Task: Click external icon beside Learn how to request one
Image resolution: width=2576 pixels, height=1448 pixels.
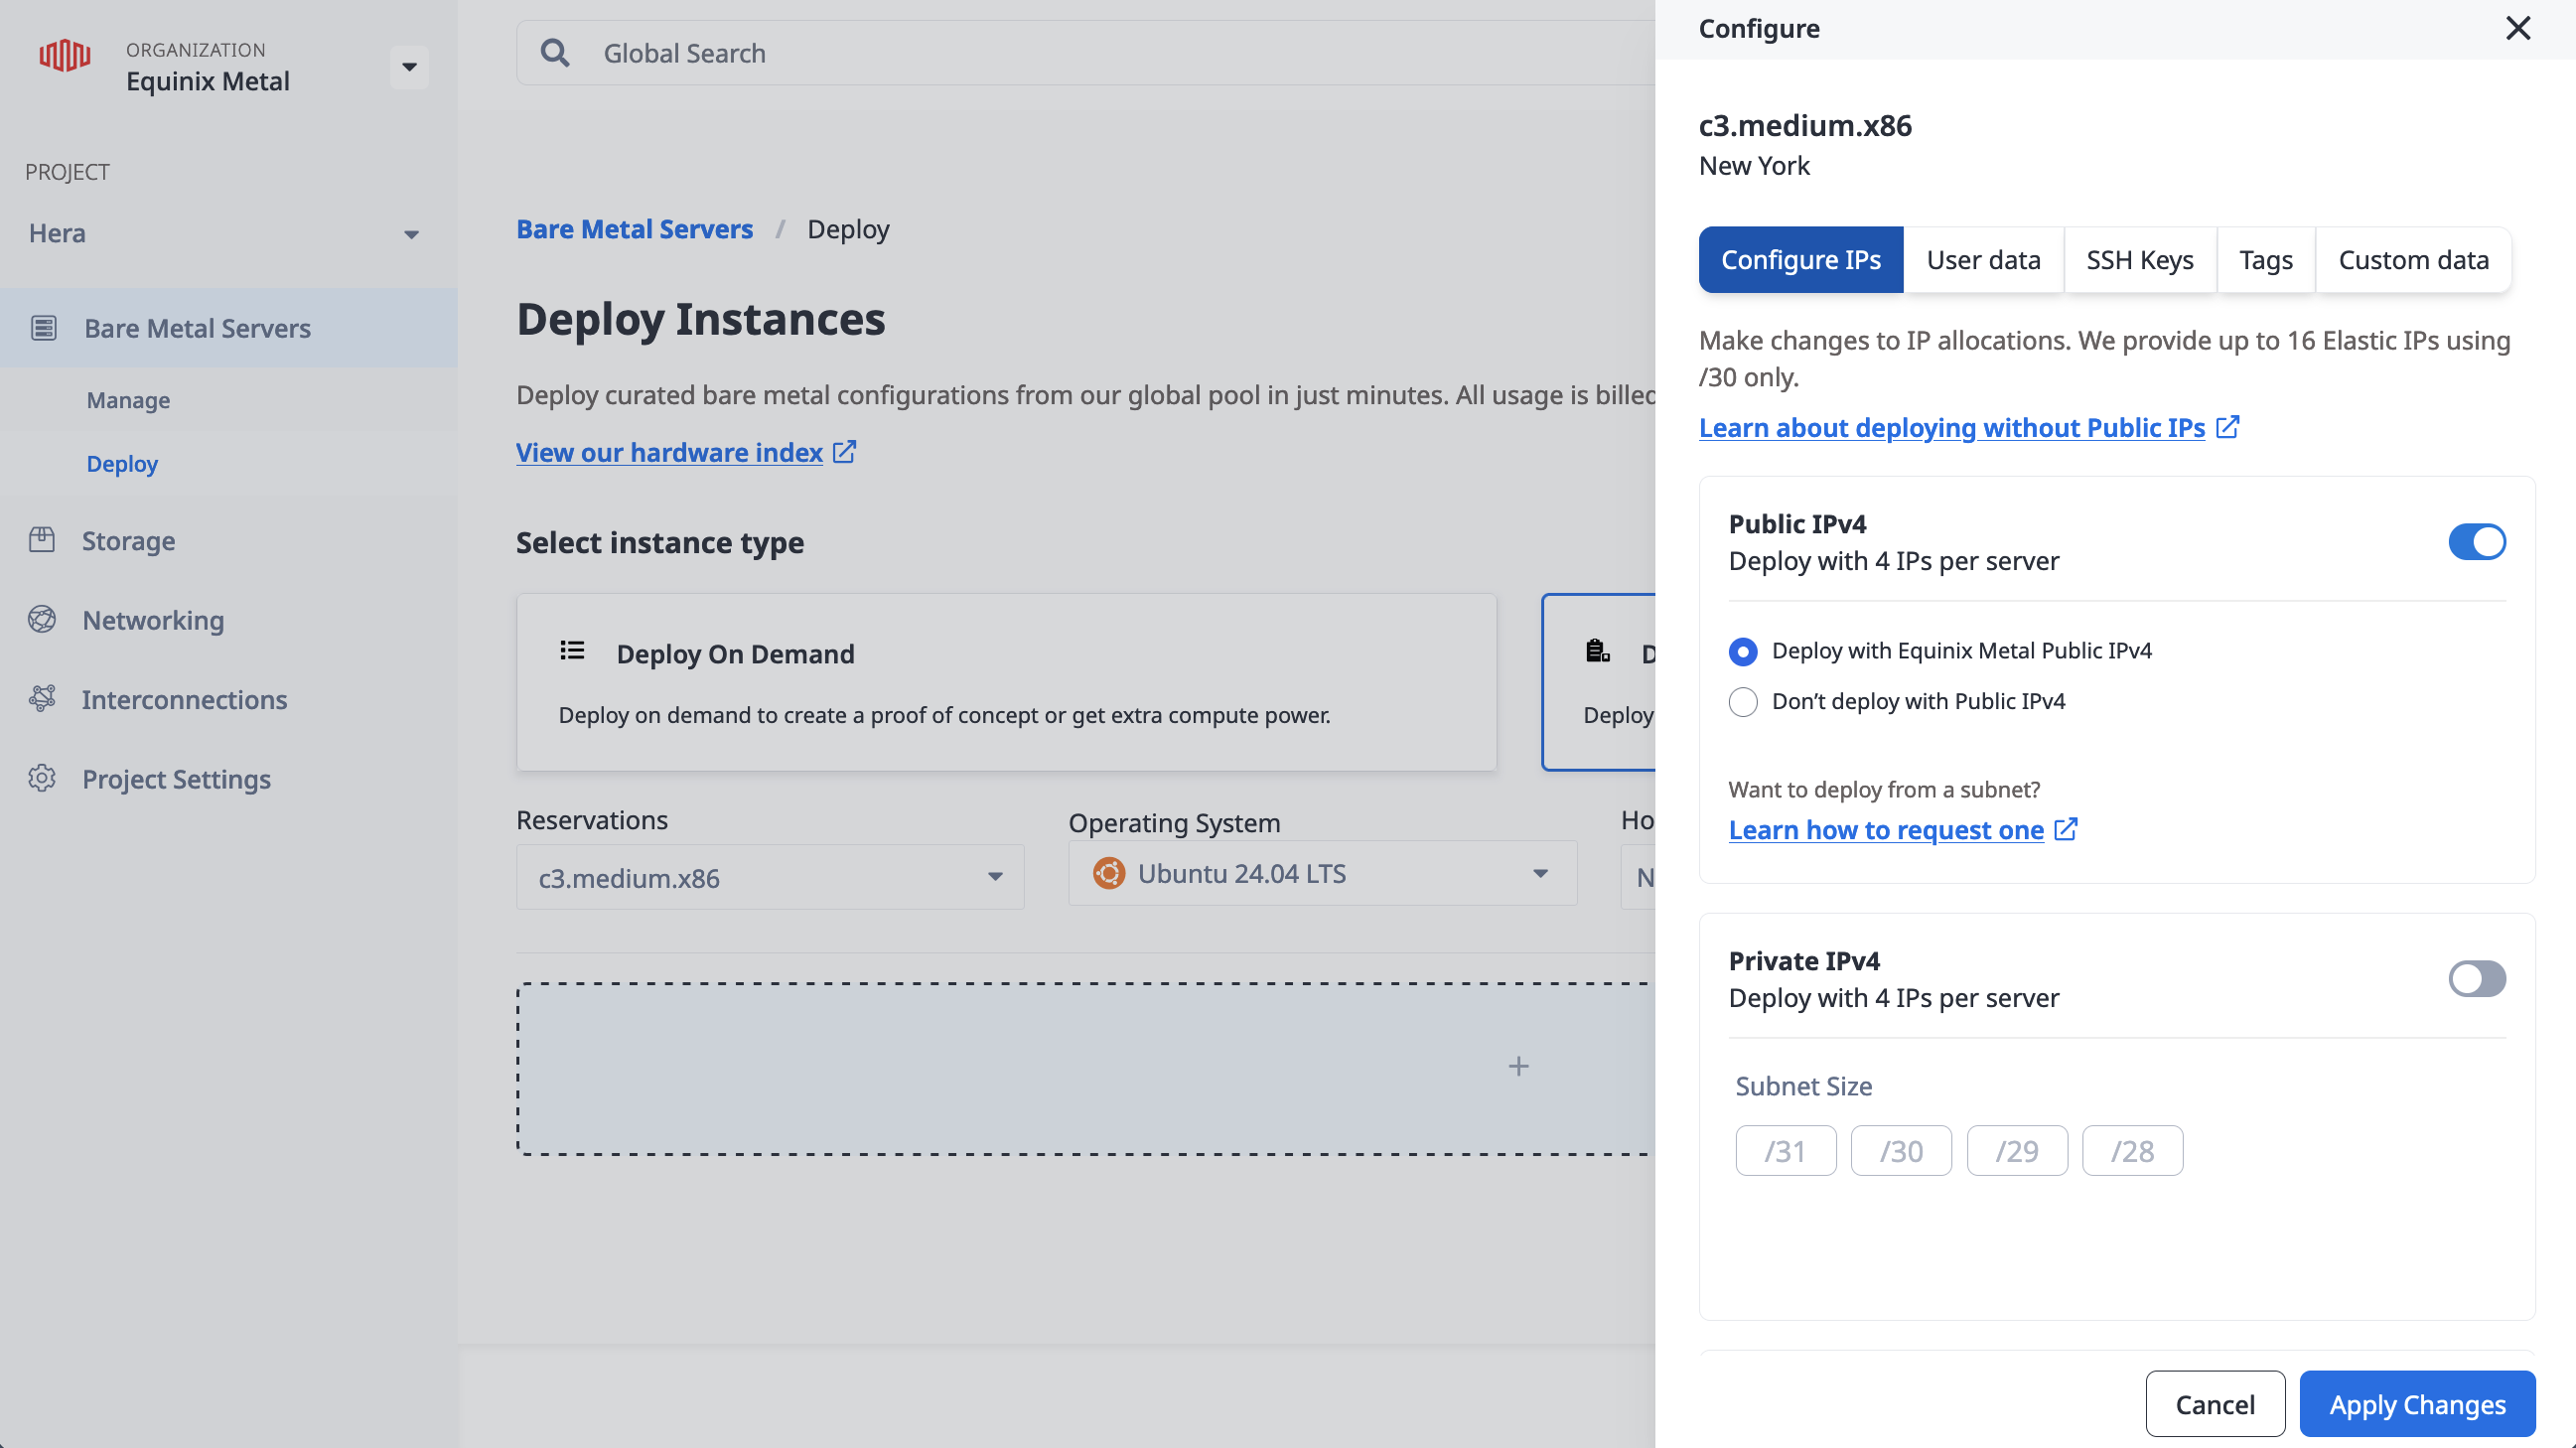Action: [x=2066, y=829]
